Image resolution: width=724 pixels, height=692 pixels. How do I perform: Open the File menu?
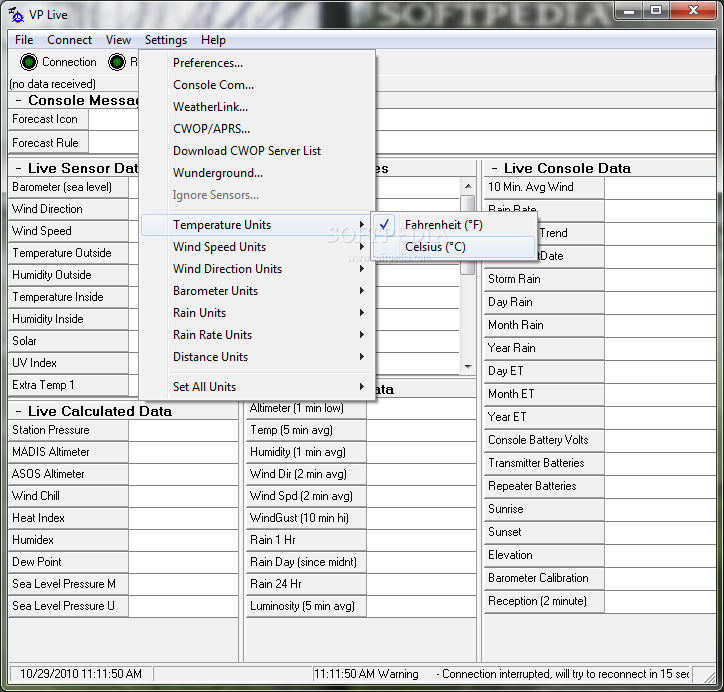[24, 40]
